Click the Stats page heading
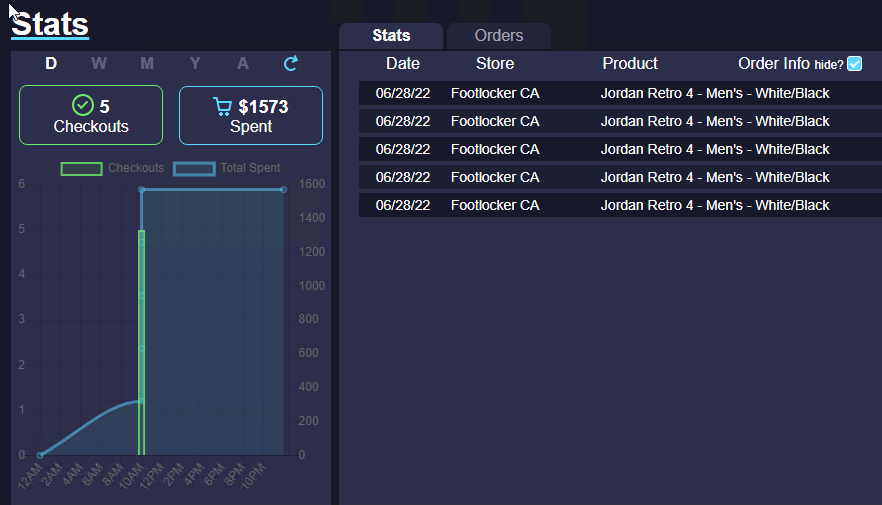The image size is (882, 505). [50, 25]
